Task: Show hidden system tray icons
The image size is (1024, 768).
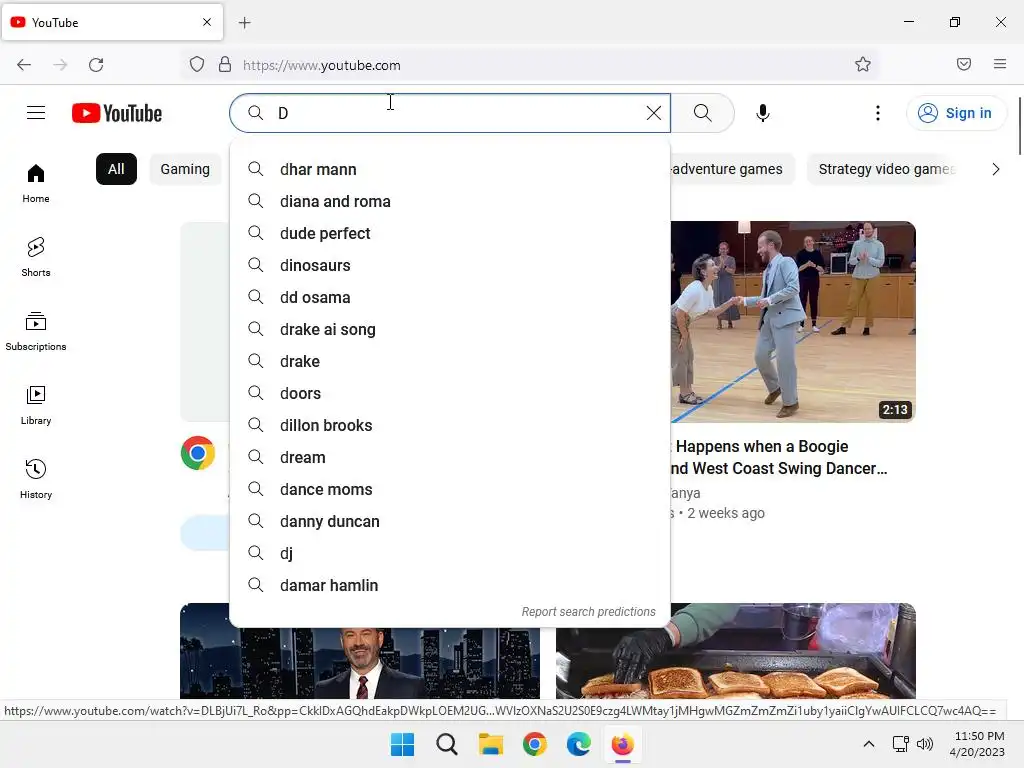Action: (869, 744)
